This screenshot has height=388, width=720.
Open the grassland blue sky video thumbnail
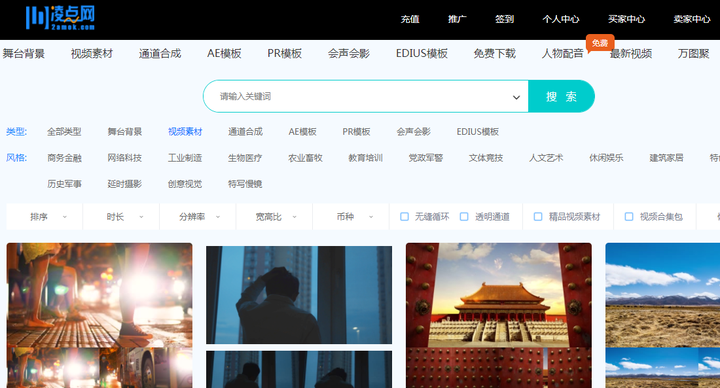[663, 315]
